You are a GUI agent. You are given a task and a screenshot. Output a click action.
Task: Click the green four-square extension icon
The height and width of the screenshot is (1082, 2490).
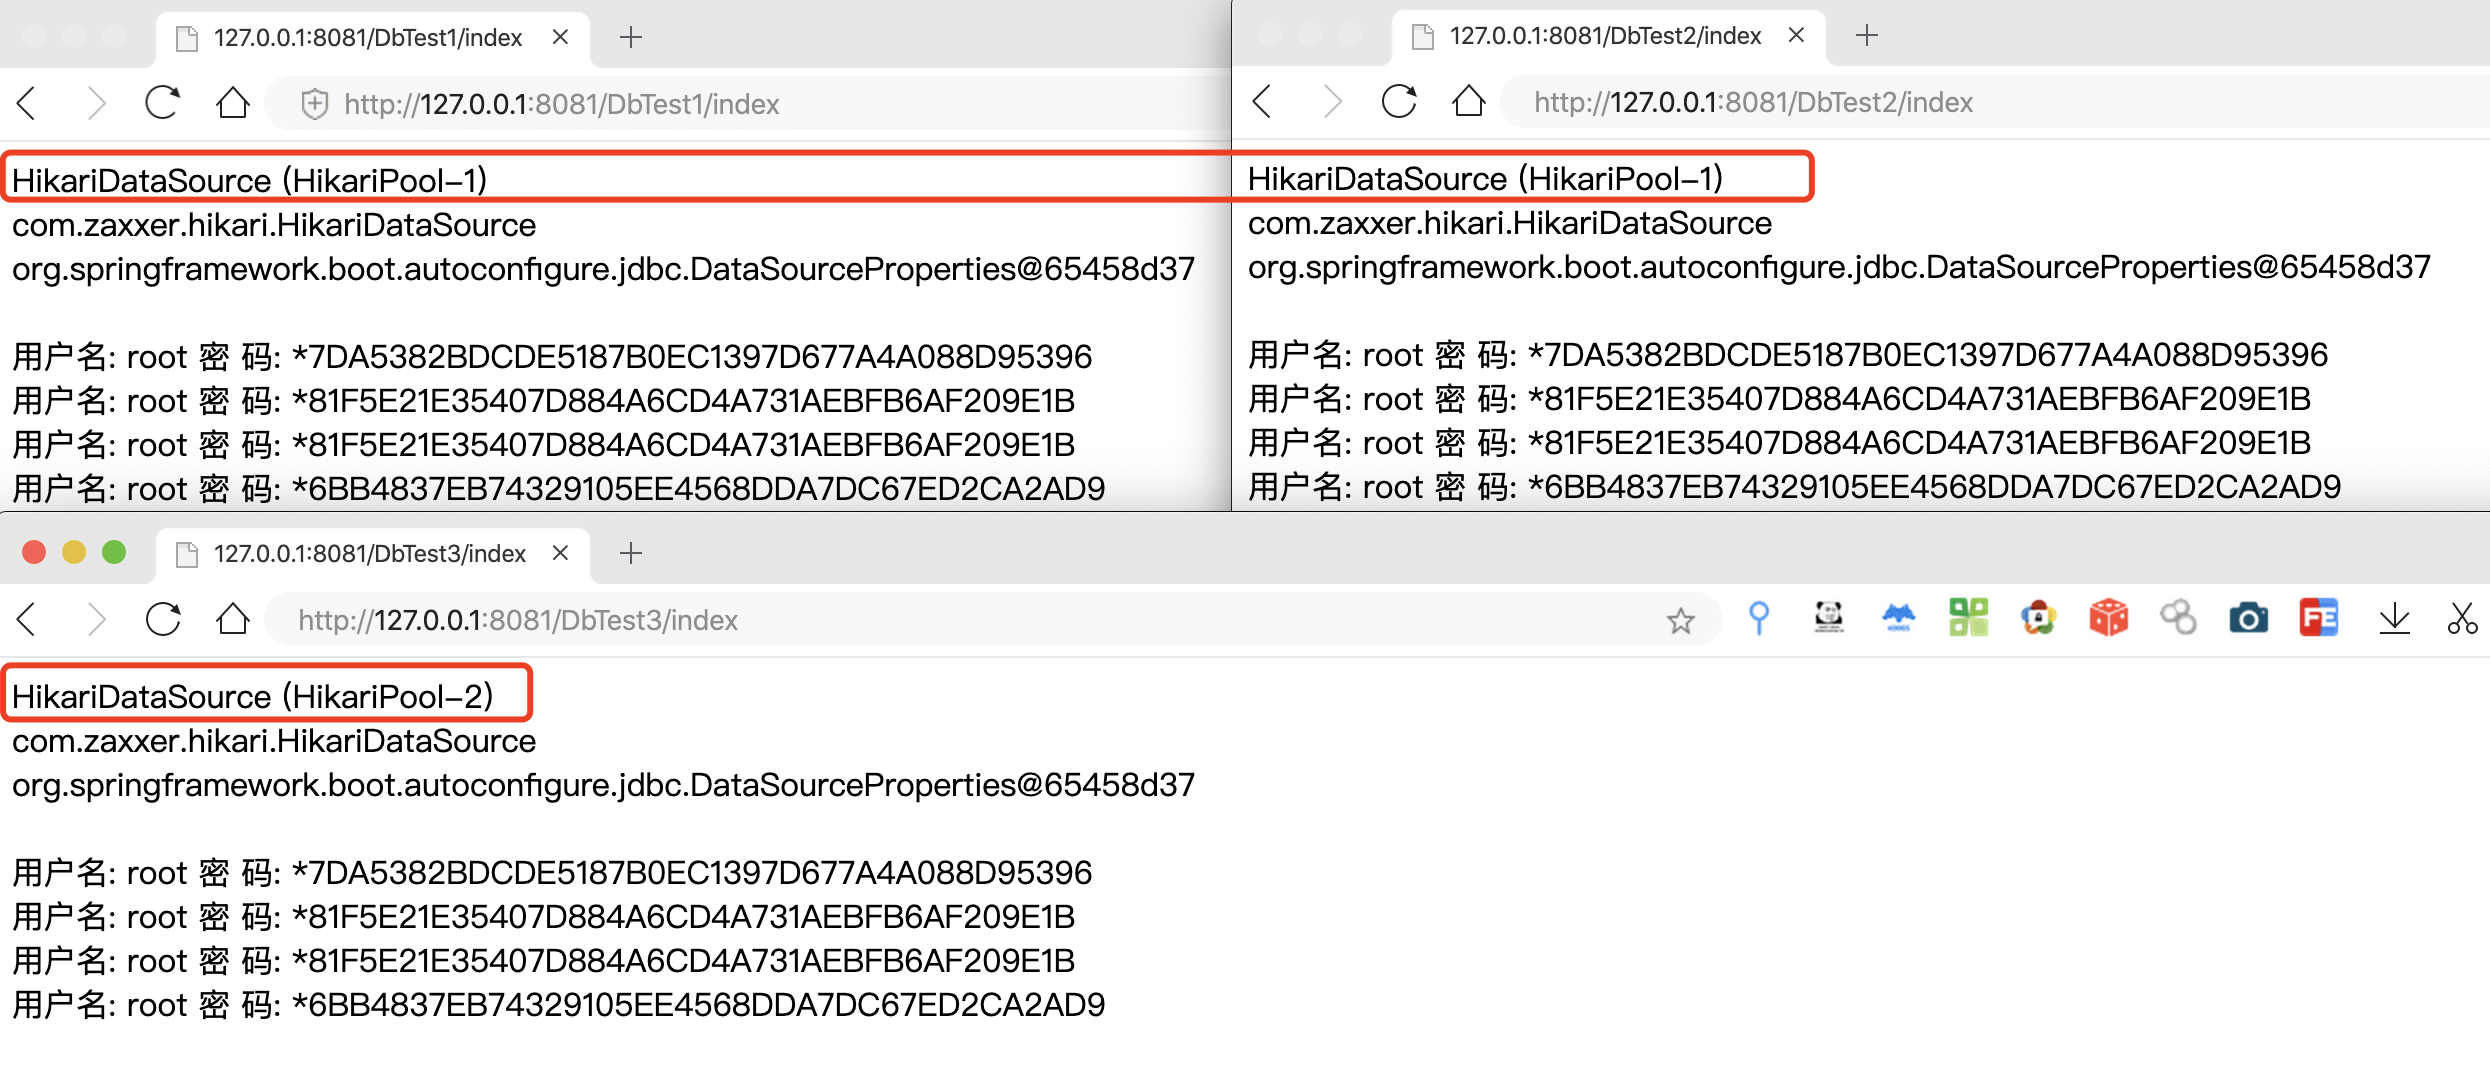tap(1968, 618)
